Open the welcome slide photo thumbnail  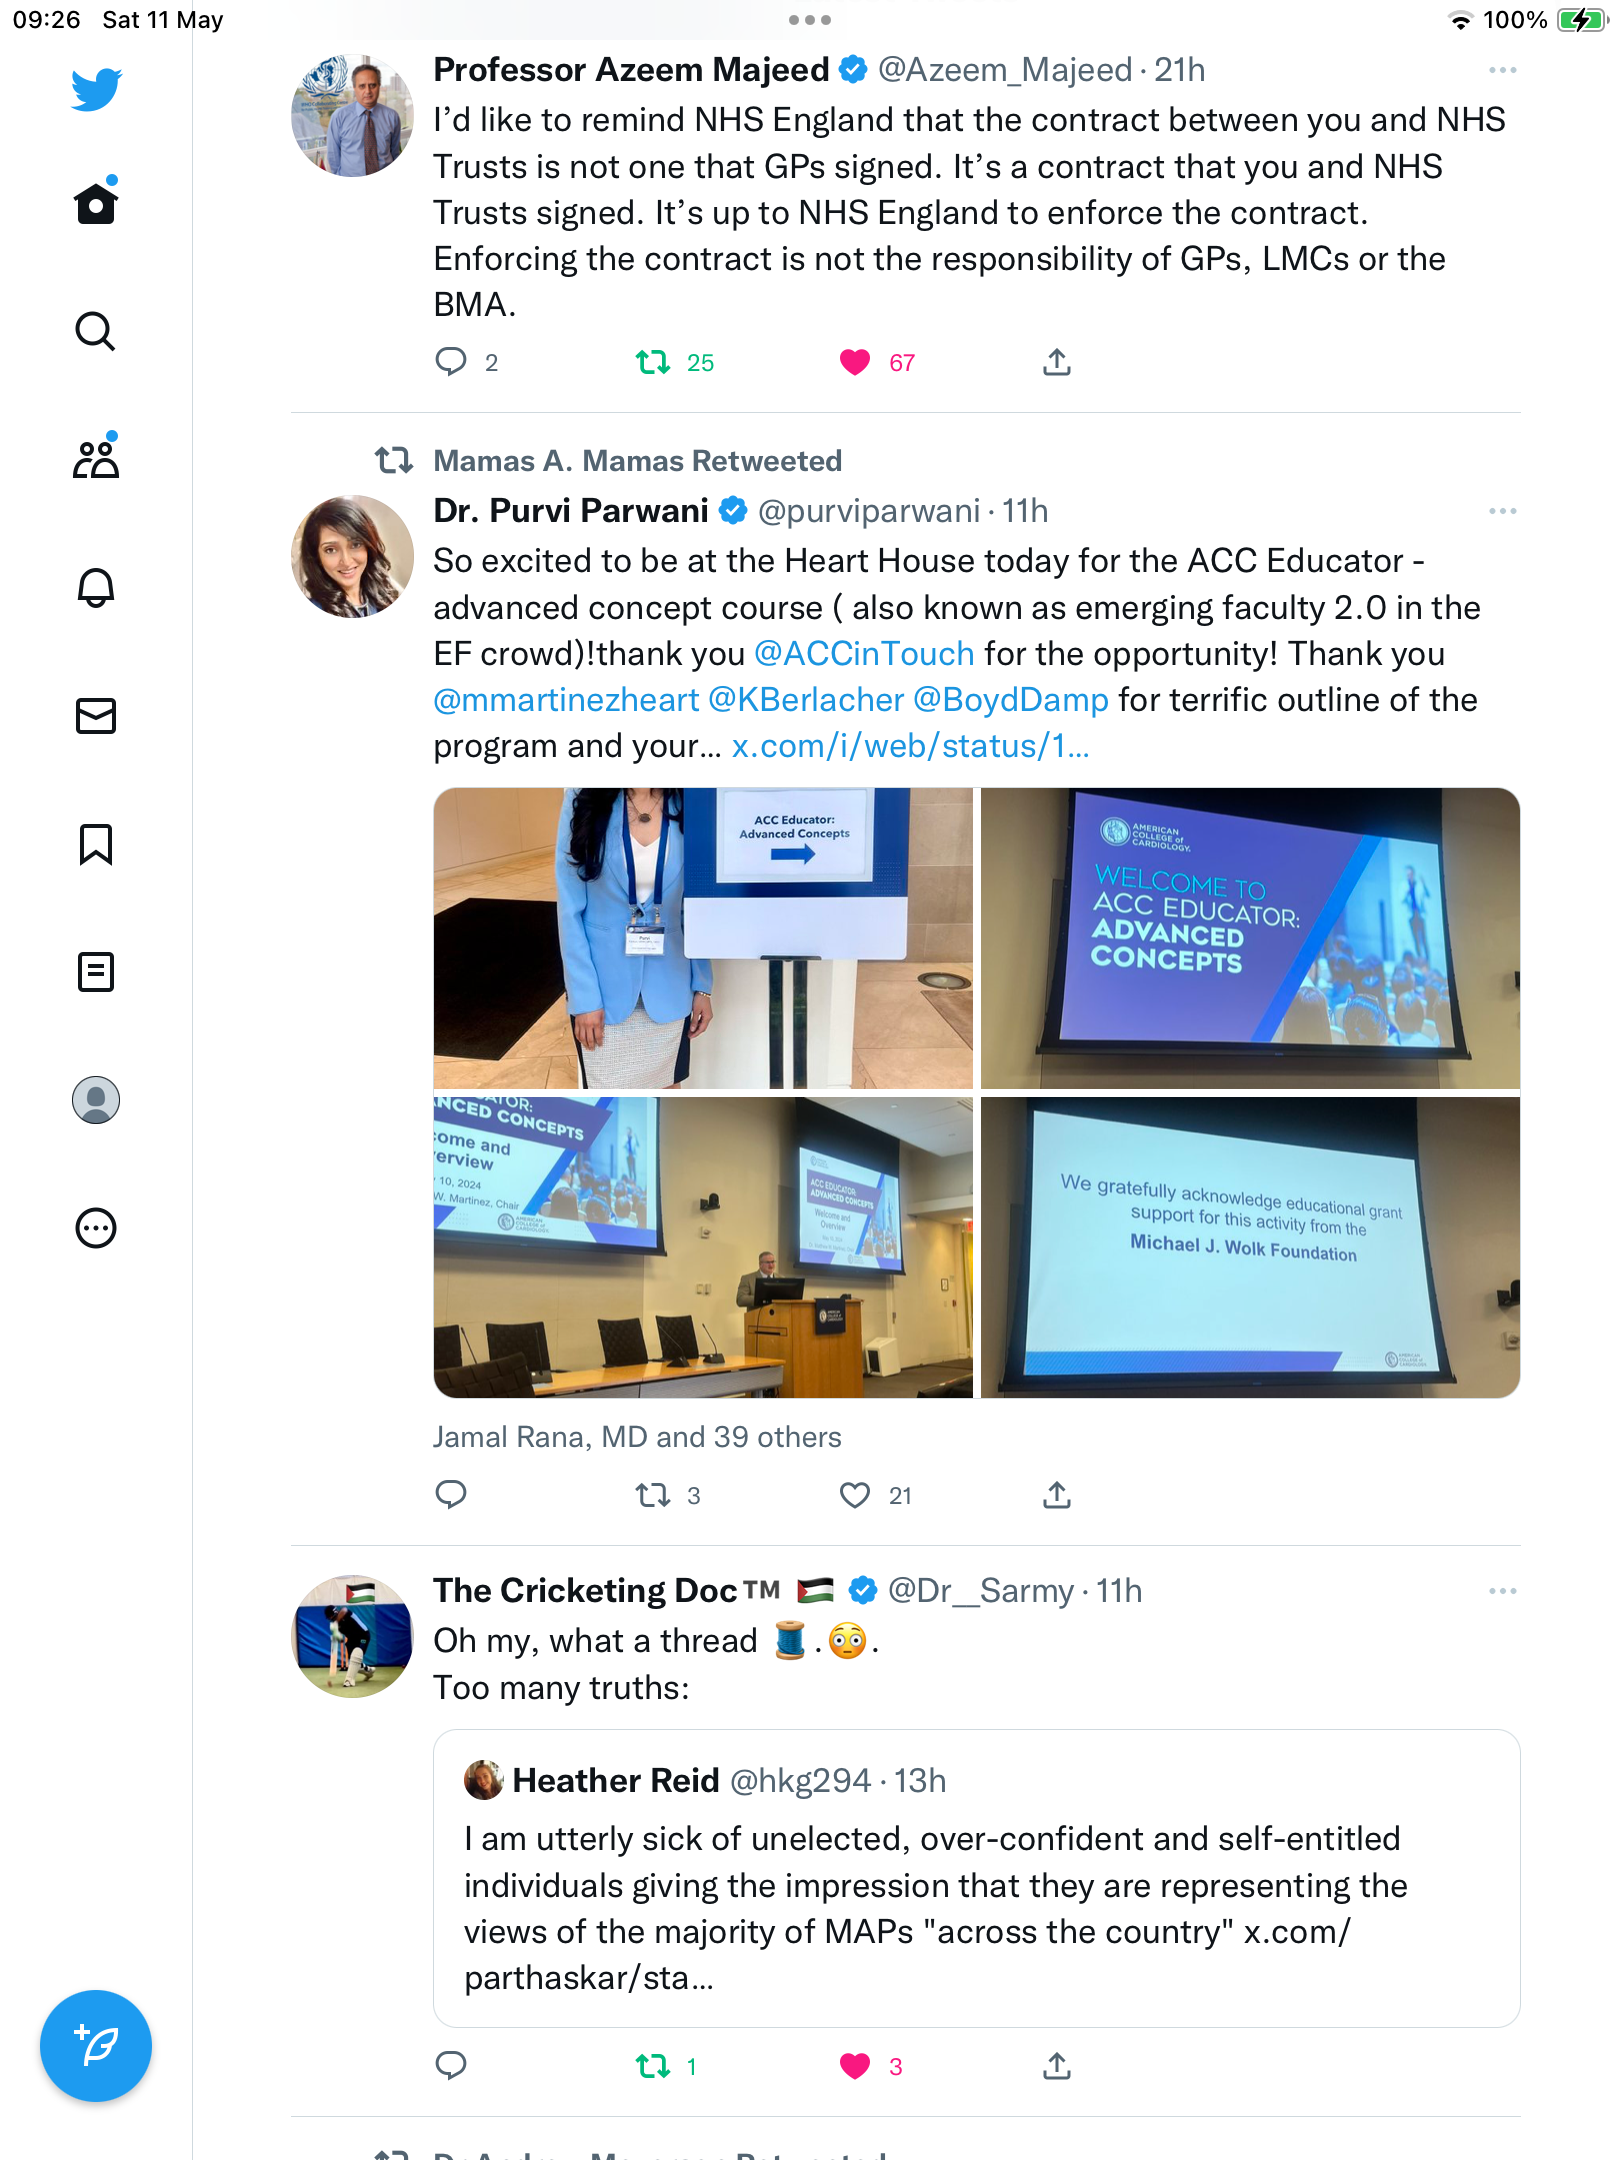pyautogui.click(x=1250, y=938)
